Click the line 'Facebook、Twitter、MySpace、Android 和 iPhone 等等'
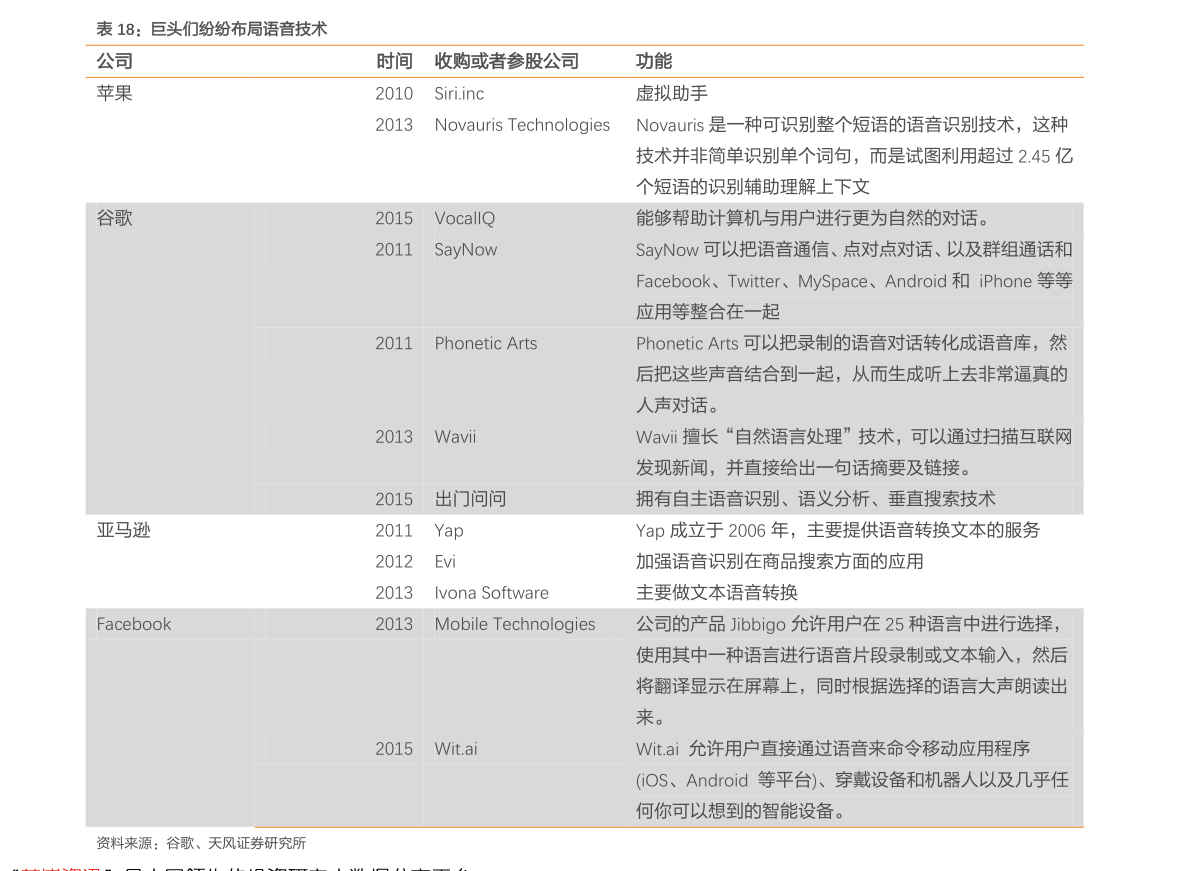Image resolution: width=1191 pixels, height=871 pixels. (854, 281)
